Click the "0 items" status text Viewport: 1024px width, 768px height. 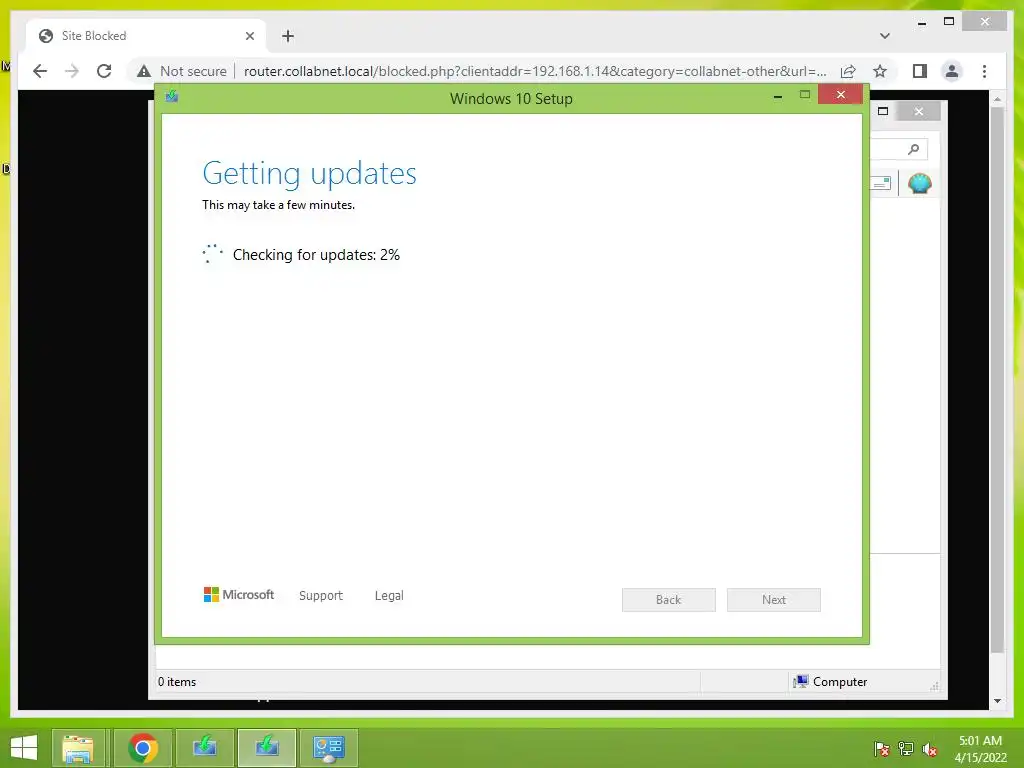[x=177, y=682]
